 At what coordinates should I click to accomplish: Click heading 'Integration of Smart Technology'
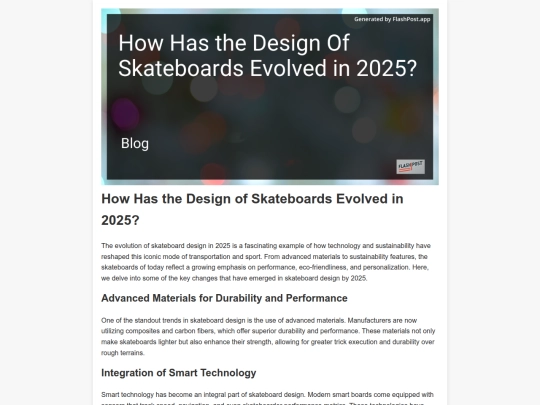tap(178, 373)
